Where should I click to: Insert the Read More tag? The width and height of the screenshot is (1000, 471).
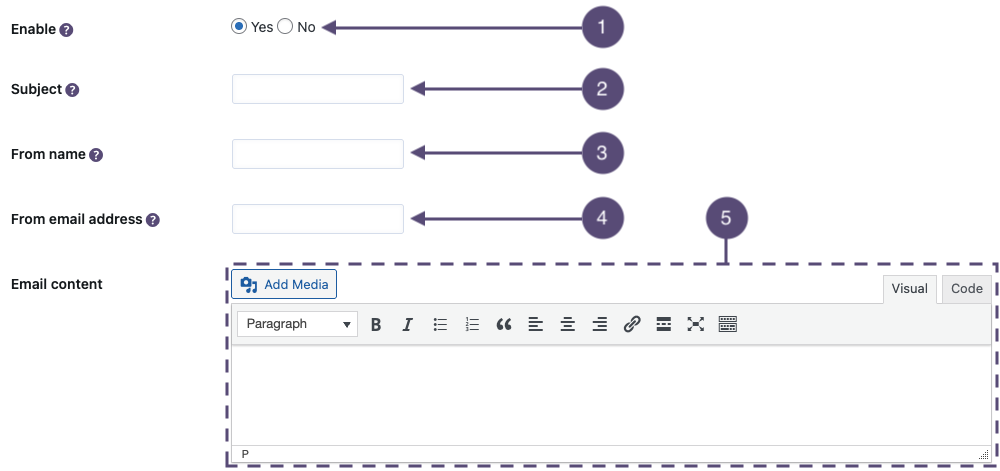pos(663,324)
